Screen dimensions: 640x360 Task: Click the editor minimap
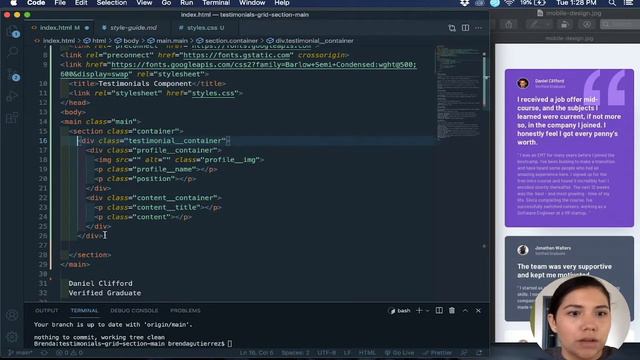point(458,94)
